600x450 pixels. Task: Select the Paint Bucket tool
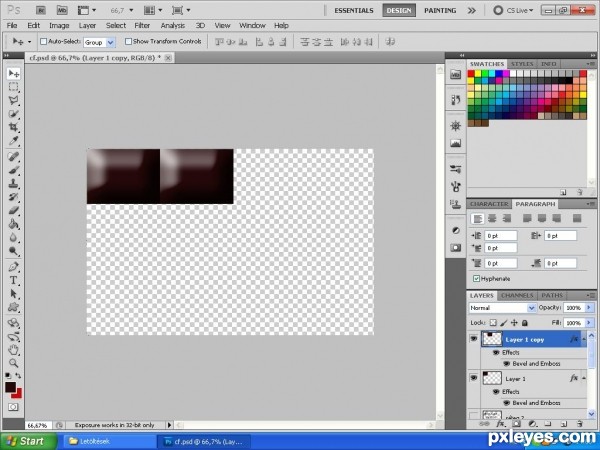(13, 224)
